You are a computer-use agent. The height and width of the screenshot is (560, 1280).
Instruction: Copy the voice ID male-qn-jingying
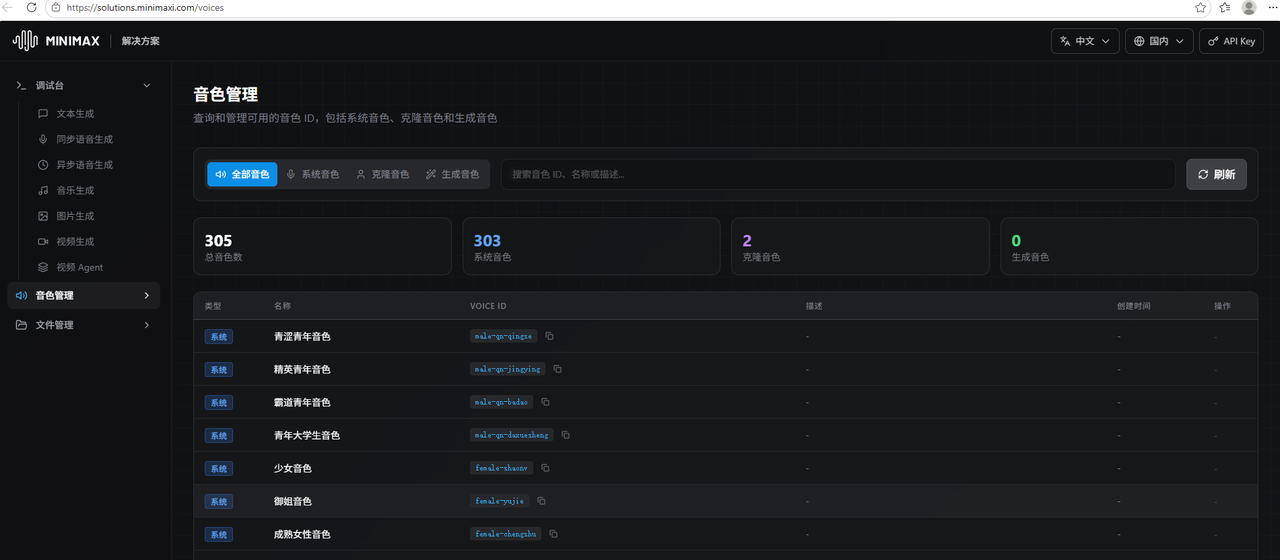(x=558, y=369)
